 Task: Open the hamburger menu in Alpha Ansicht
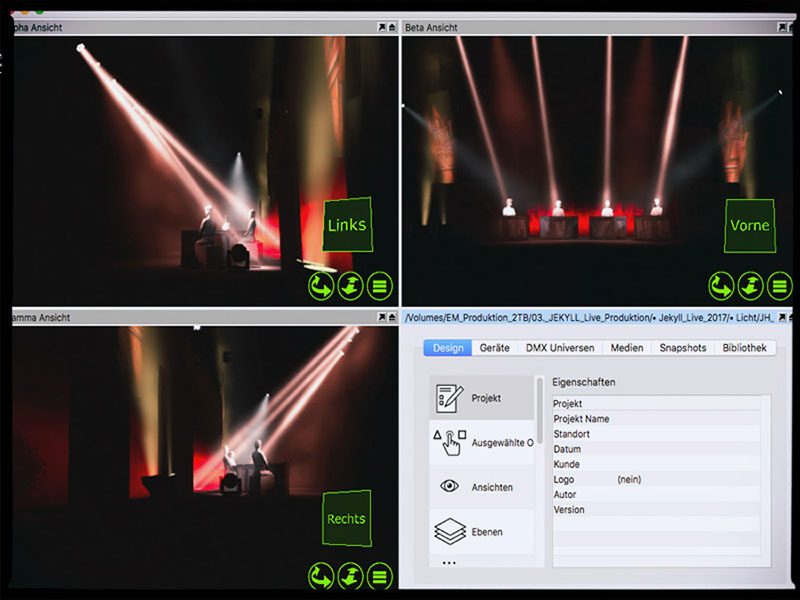[380, 286]
